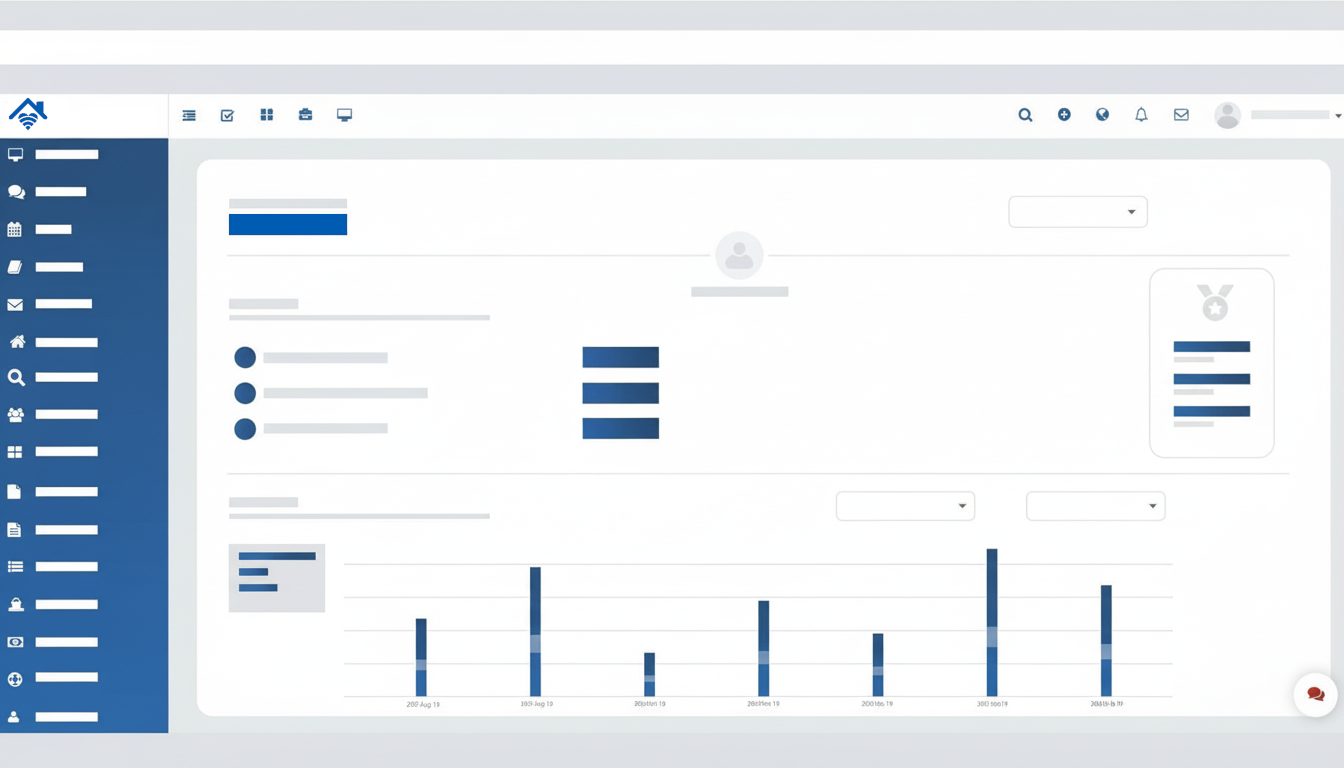Click the plus circle add icon
Screen dimensions: 1344x768
pos(1064,115)
